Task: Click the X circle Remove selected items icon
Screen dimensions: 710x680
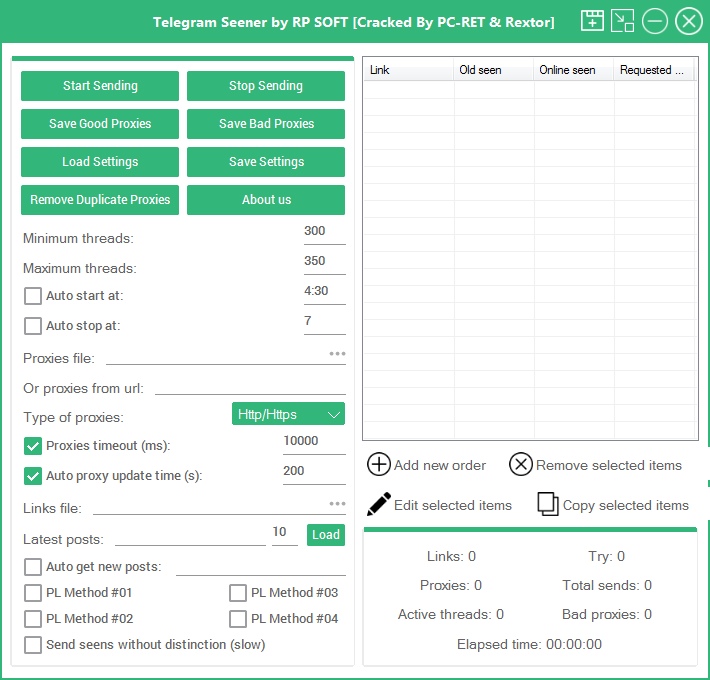Action: 521,464
